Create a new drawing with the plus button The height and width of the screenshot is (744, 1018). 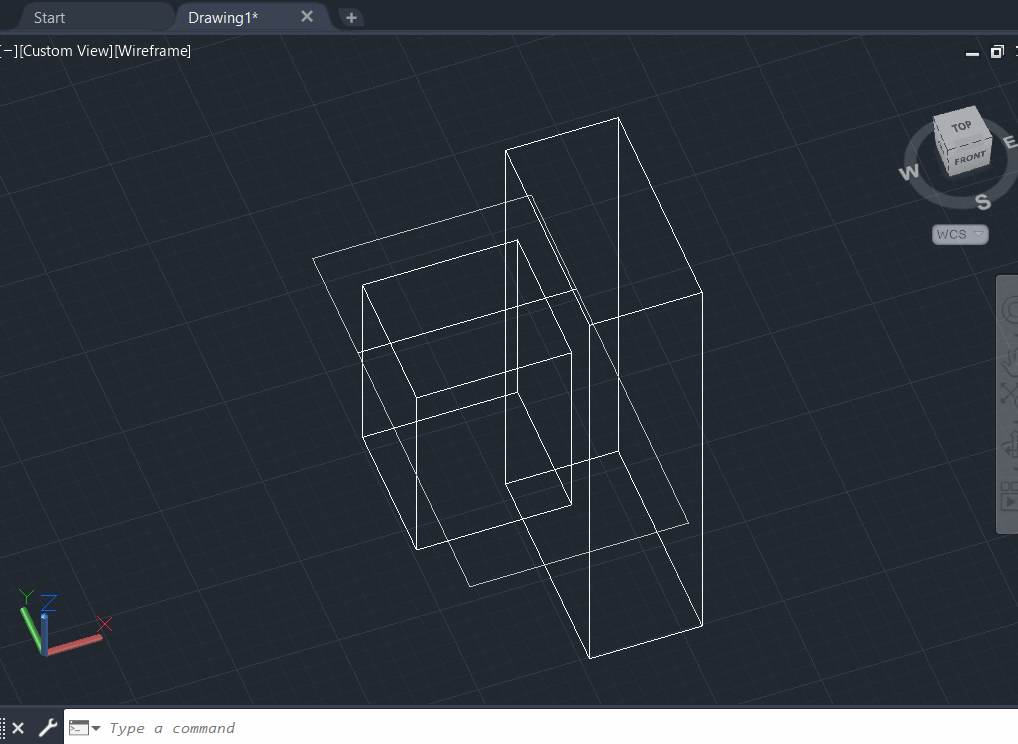tap(351, 16)
